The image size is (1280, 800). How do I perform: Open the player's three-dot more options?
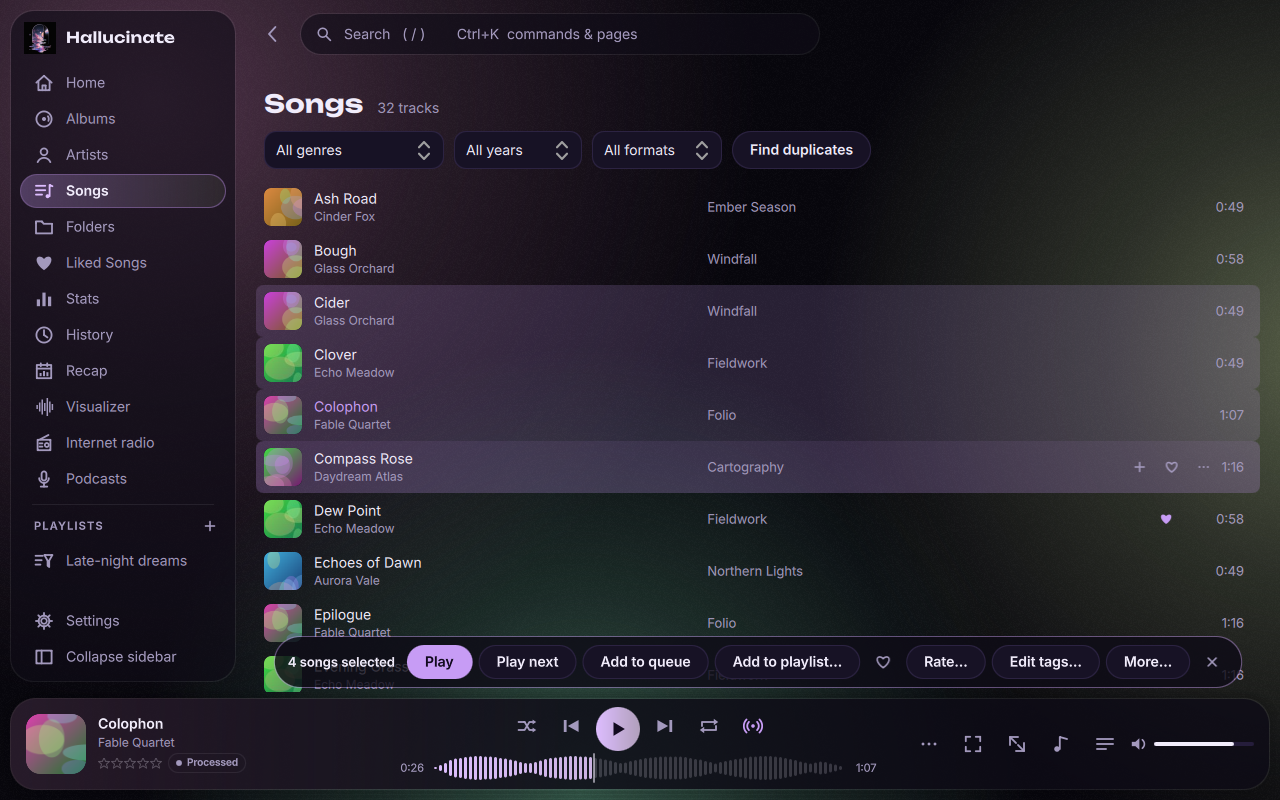click(x=929, y=744)
